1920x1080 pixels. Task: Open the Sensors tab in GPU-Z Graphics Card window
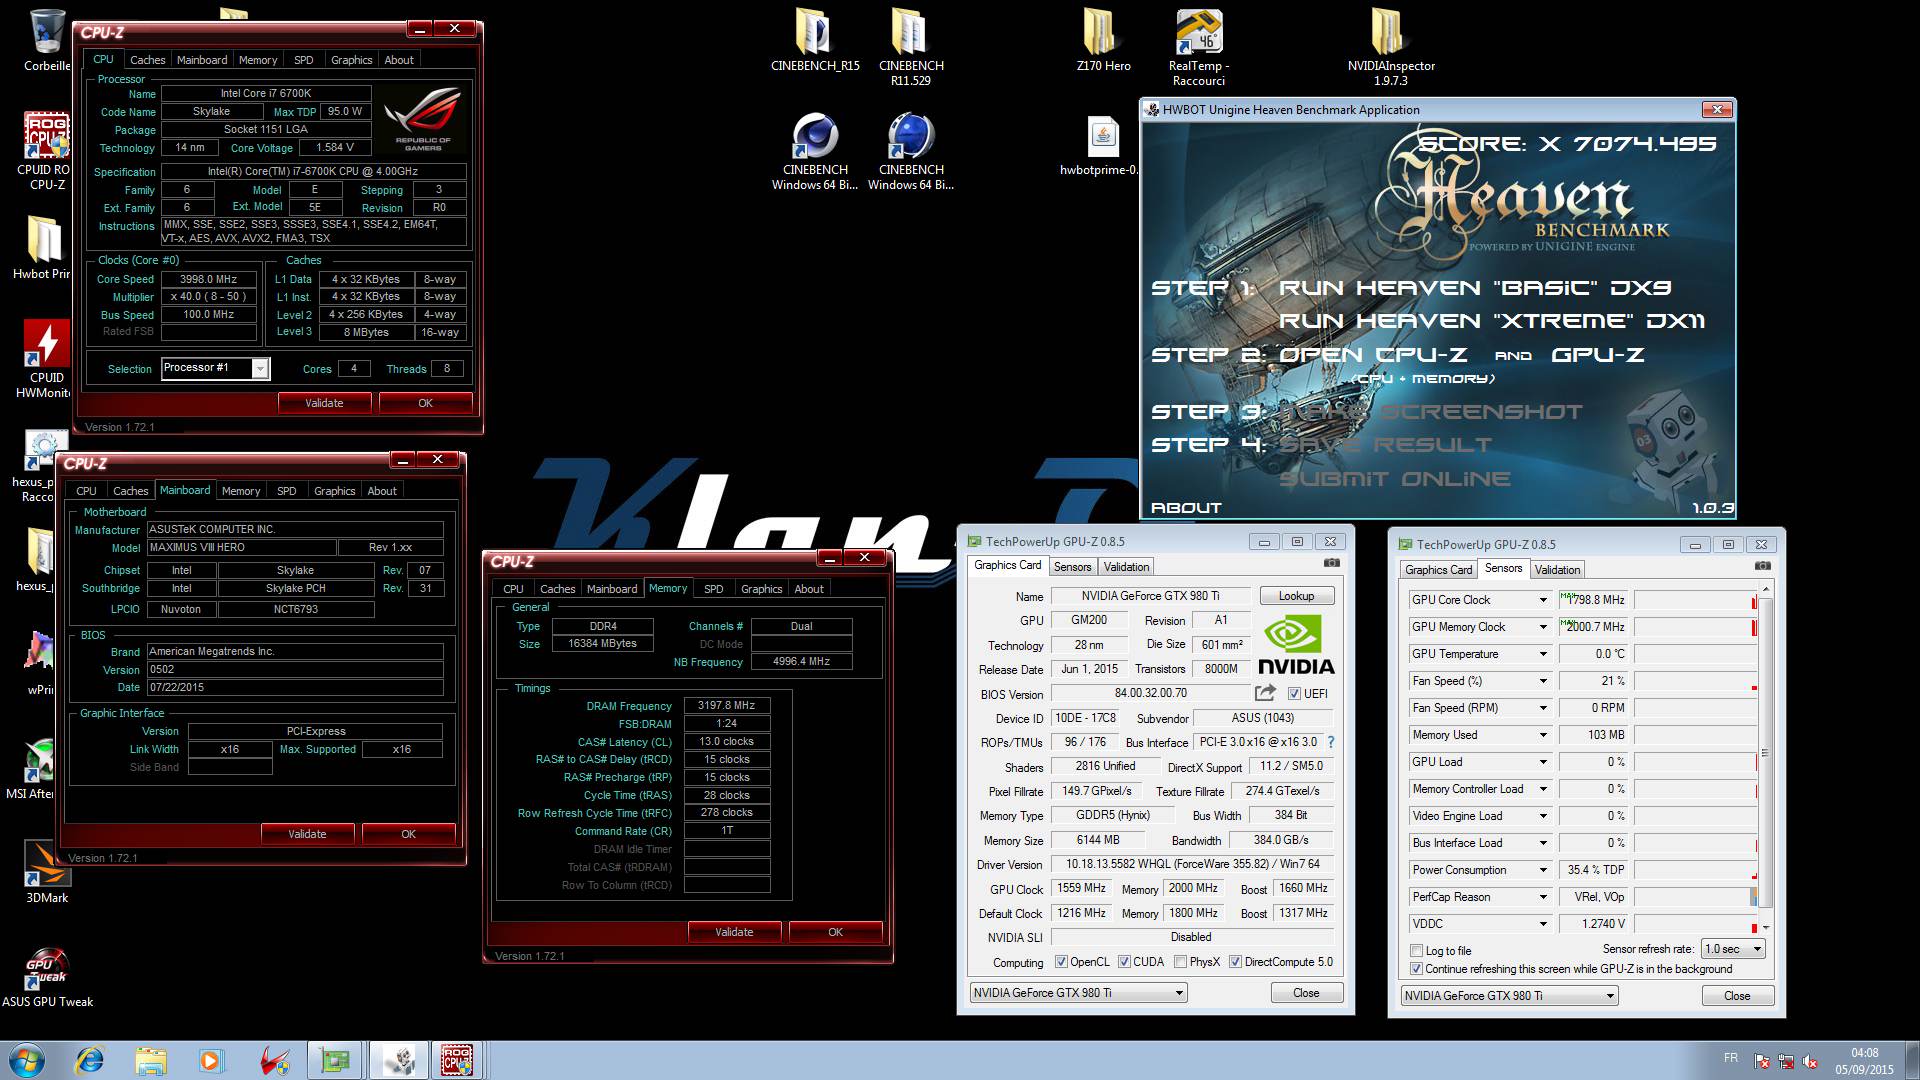point(1072,567)
